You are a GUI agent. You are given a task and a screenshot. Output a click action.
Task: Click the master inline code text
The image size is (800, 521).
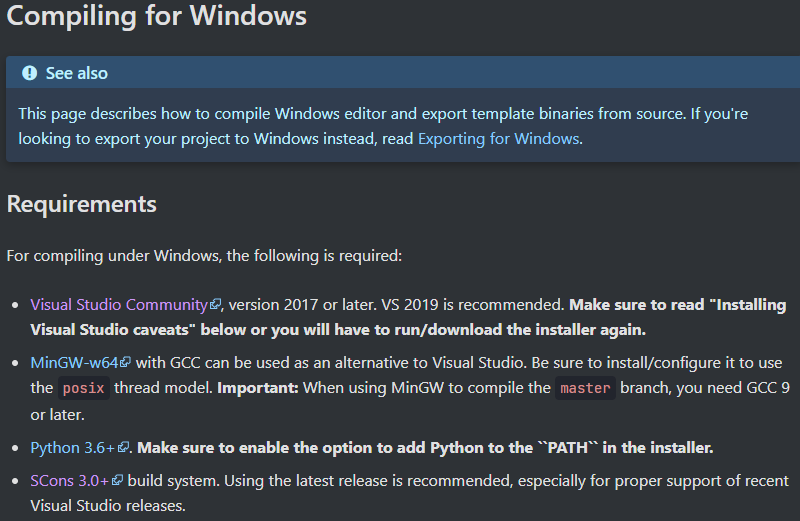click(x=585, y=388)
